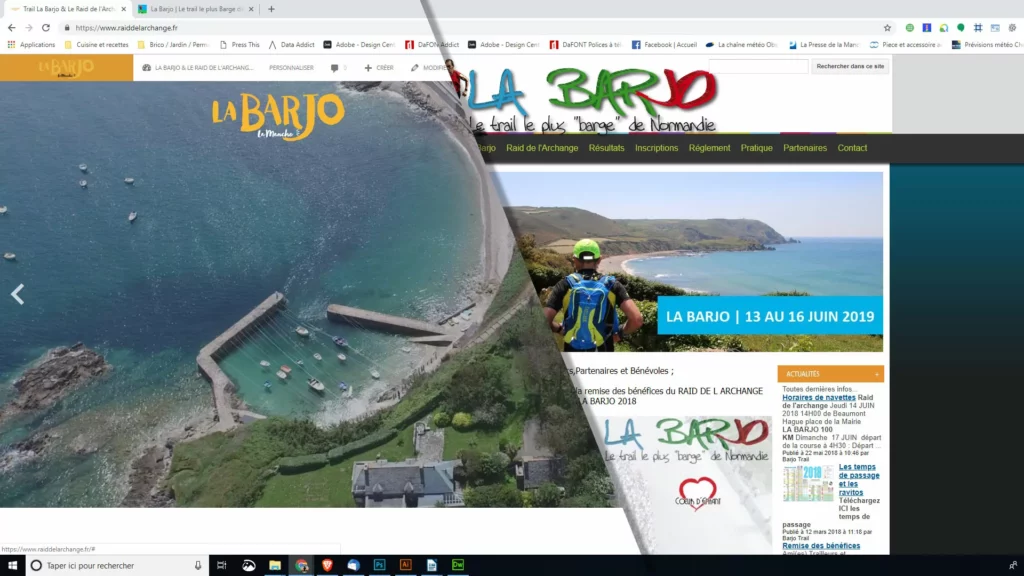Open a new browser tab
Image resolution: width=1024 pixels, height=576 pixels.
pyautogui.click(x=271, y=9)
